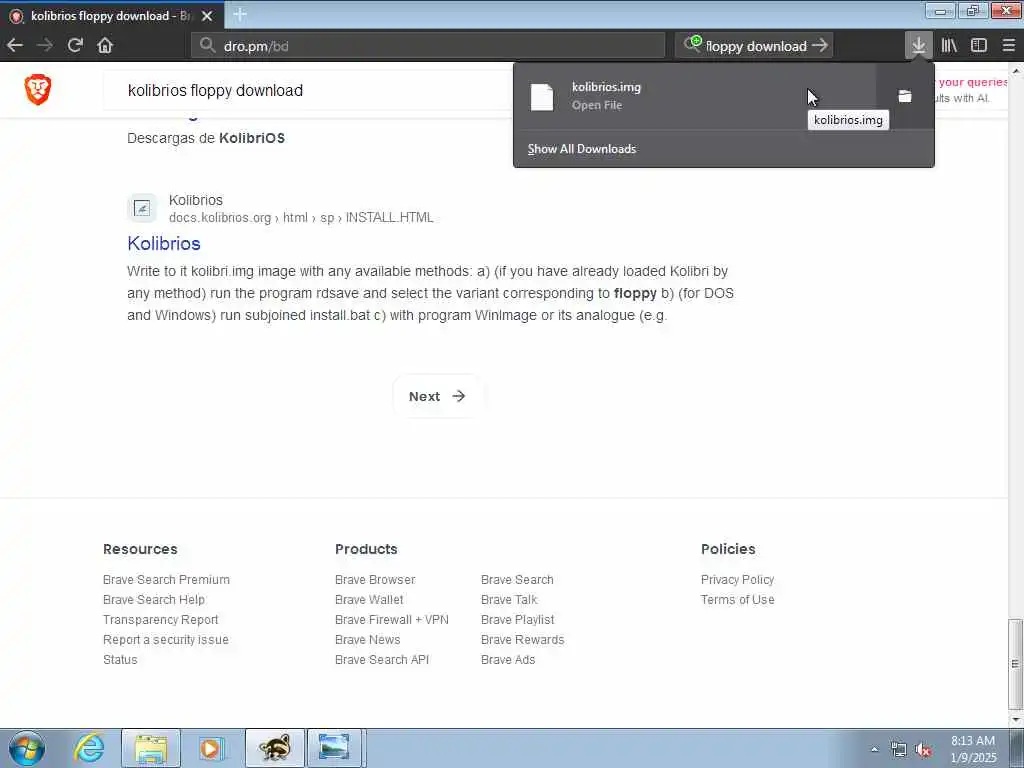
Task: Show hidden system tray icons
Action: click(x=874, y=750)
